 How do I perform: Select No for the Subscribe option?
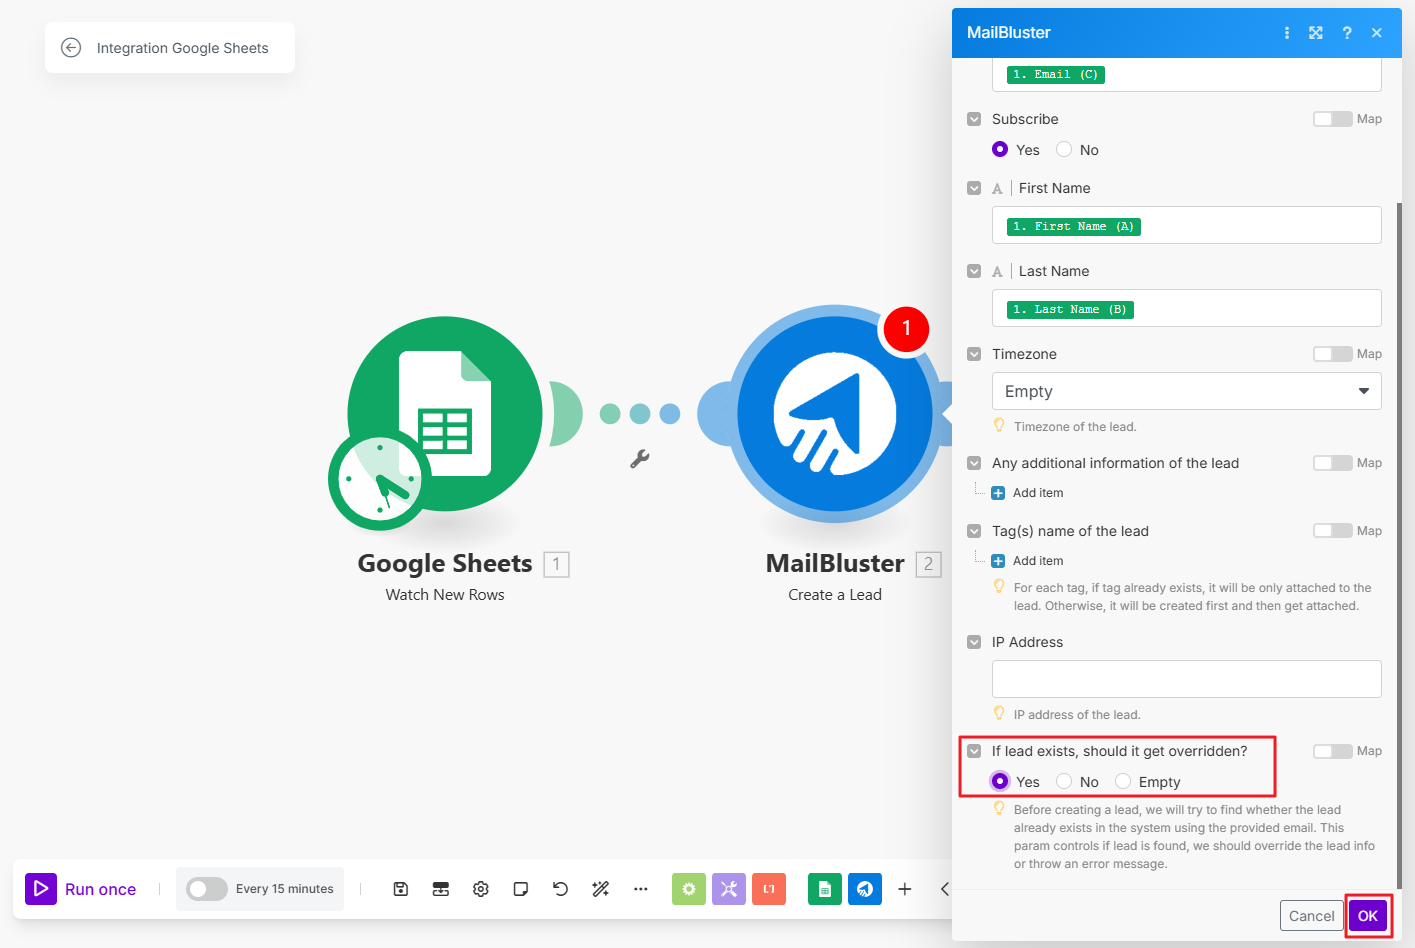point(1064,150)
